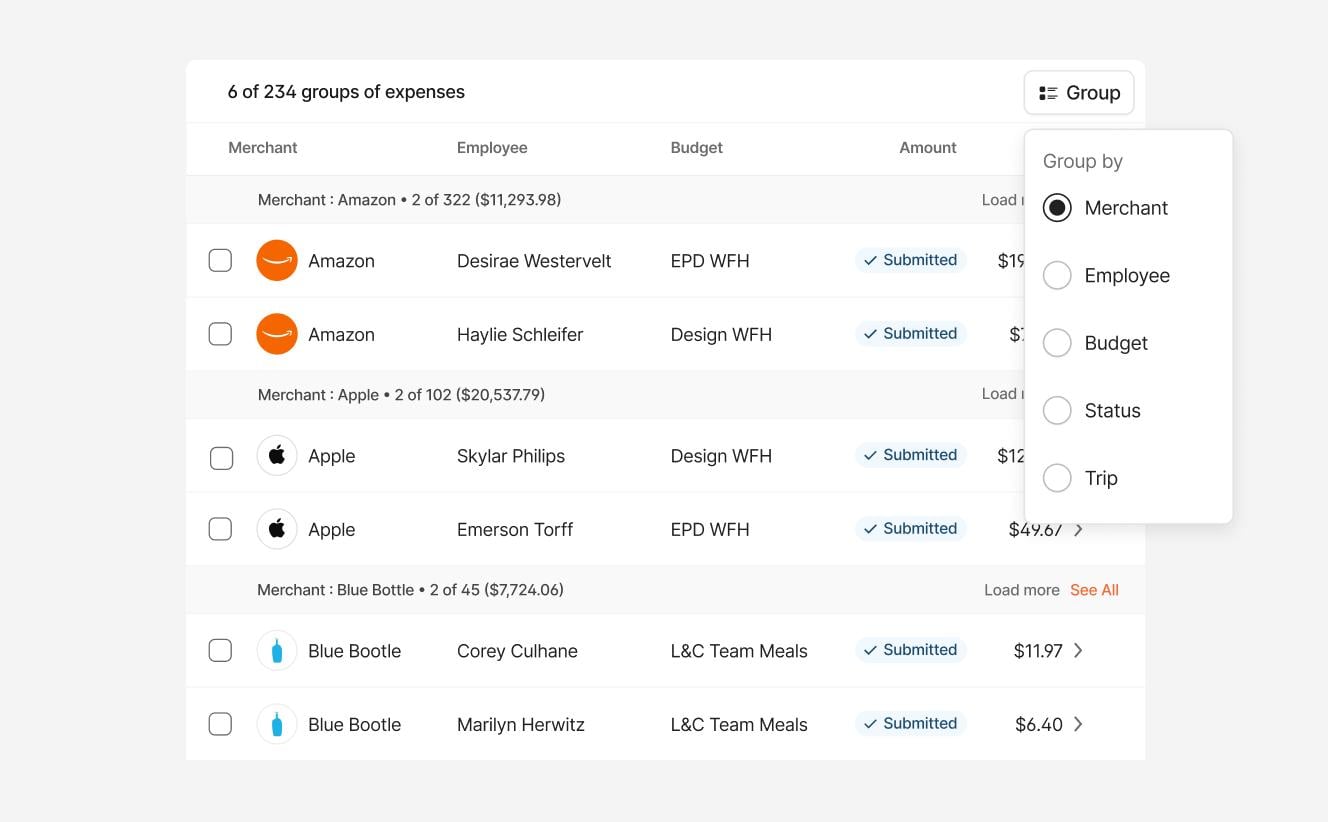1328x822 pixels.
Task: Expand details for the $6.40 Blue Bootle expense
Action: click(1079, 724)
